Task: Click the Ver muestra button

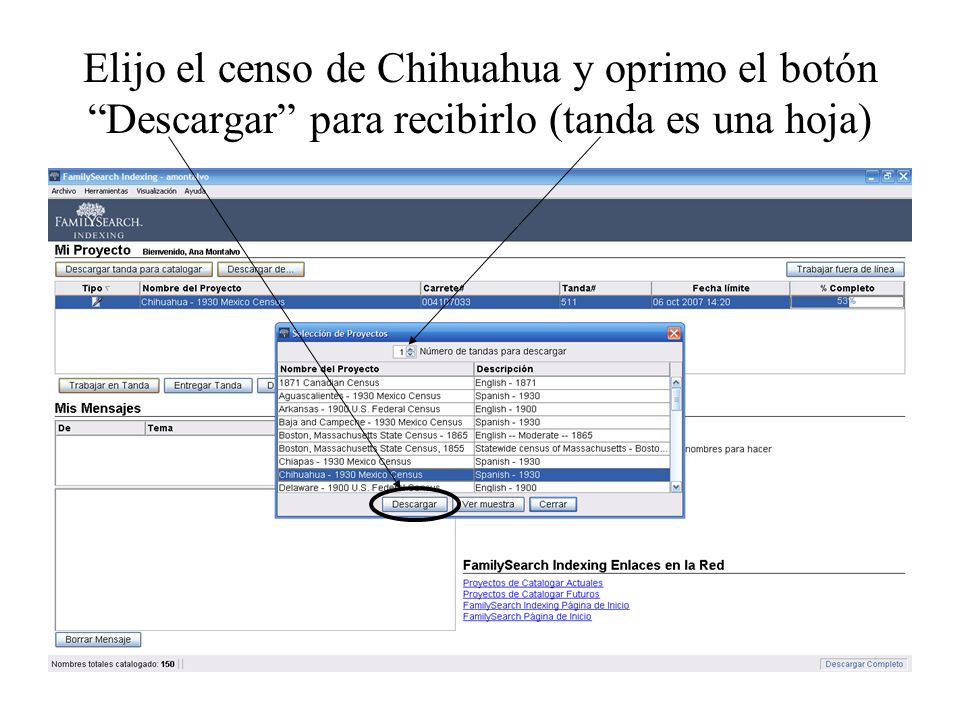Action: click(x=488, y=504)
